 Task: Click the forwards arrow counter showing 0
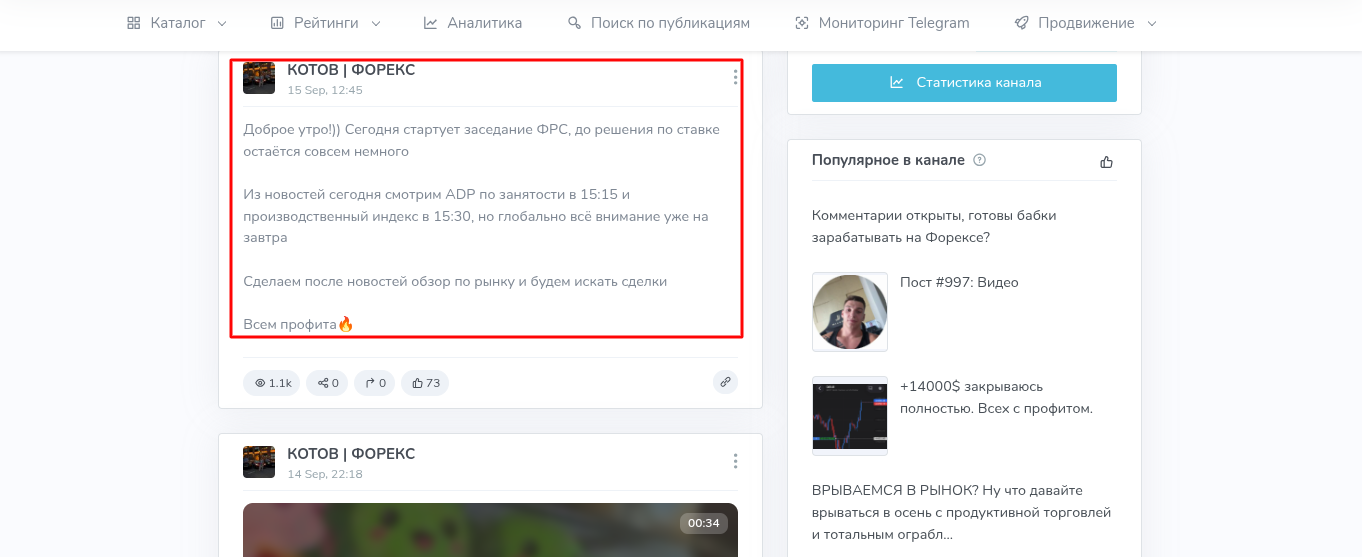pos(375,382)
